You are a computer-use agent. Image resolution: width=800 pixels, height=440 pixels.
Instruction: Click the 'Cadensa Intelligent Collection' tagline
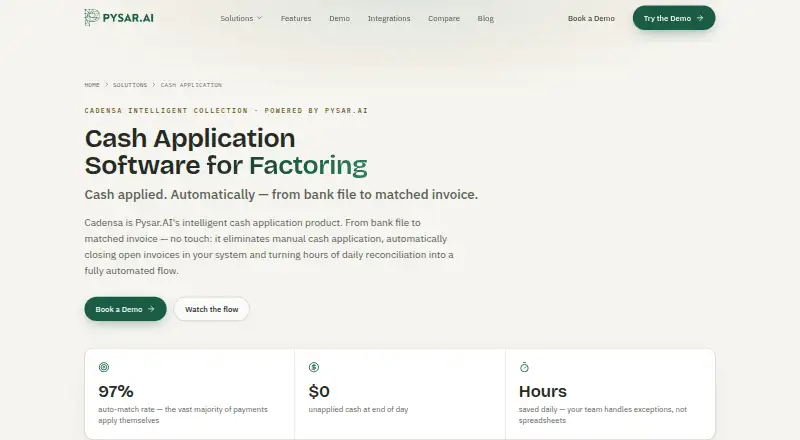[x=226, y=110]
